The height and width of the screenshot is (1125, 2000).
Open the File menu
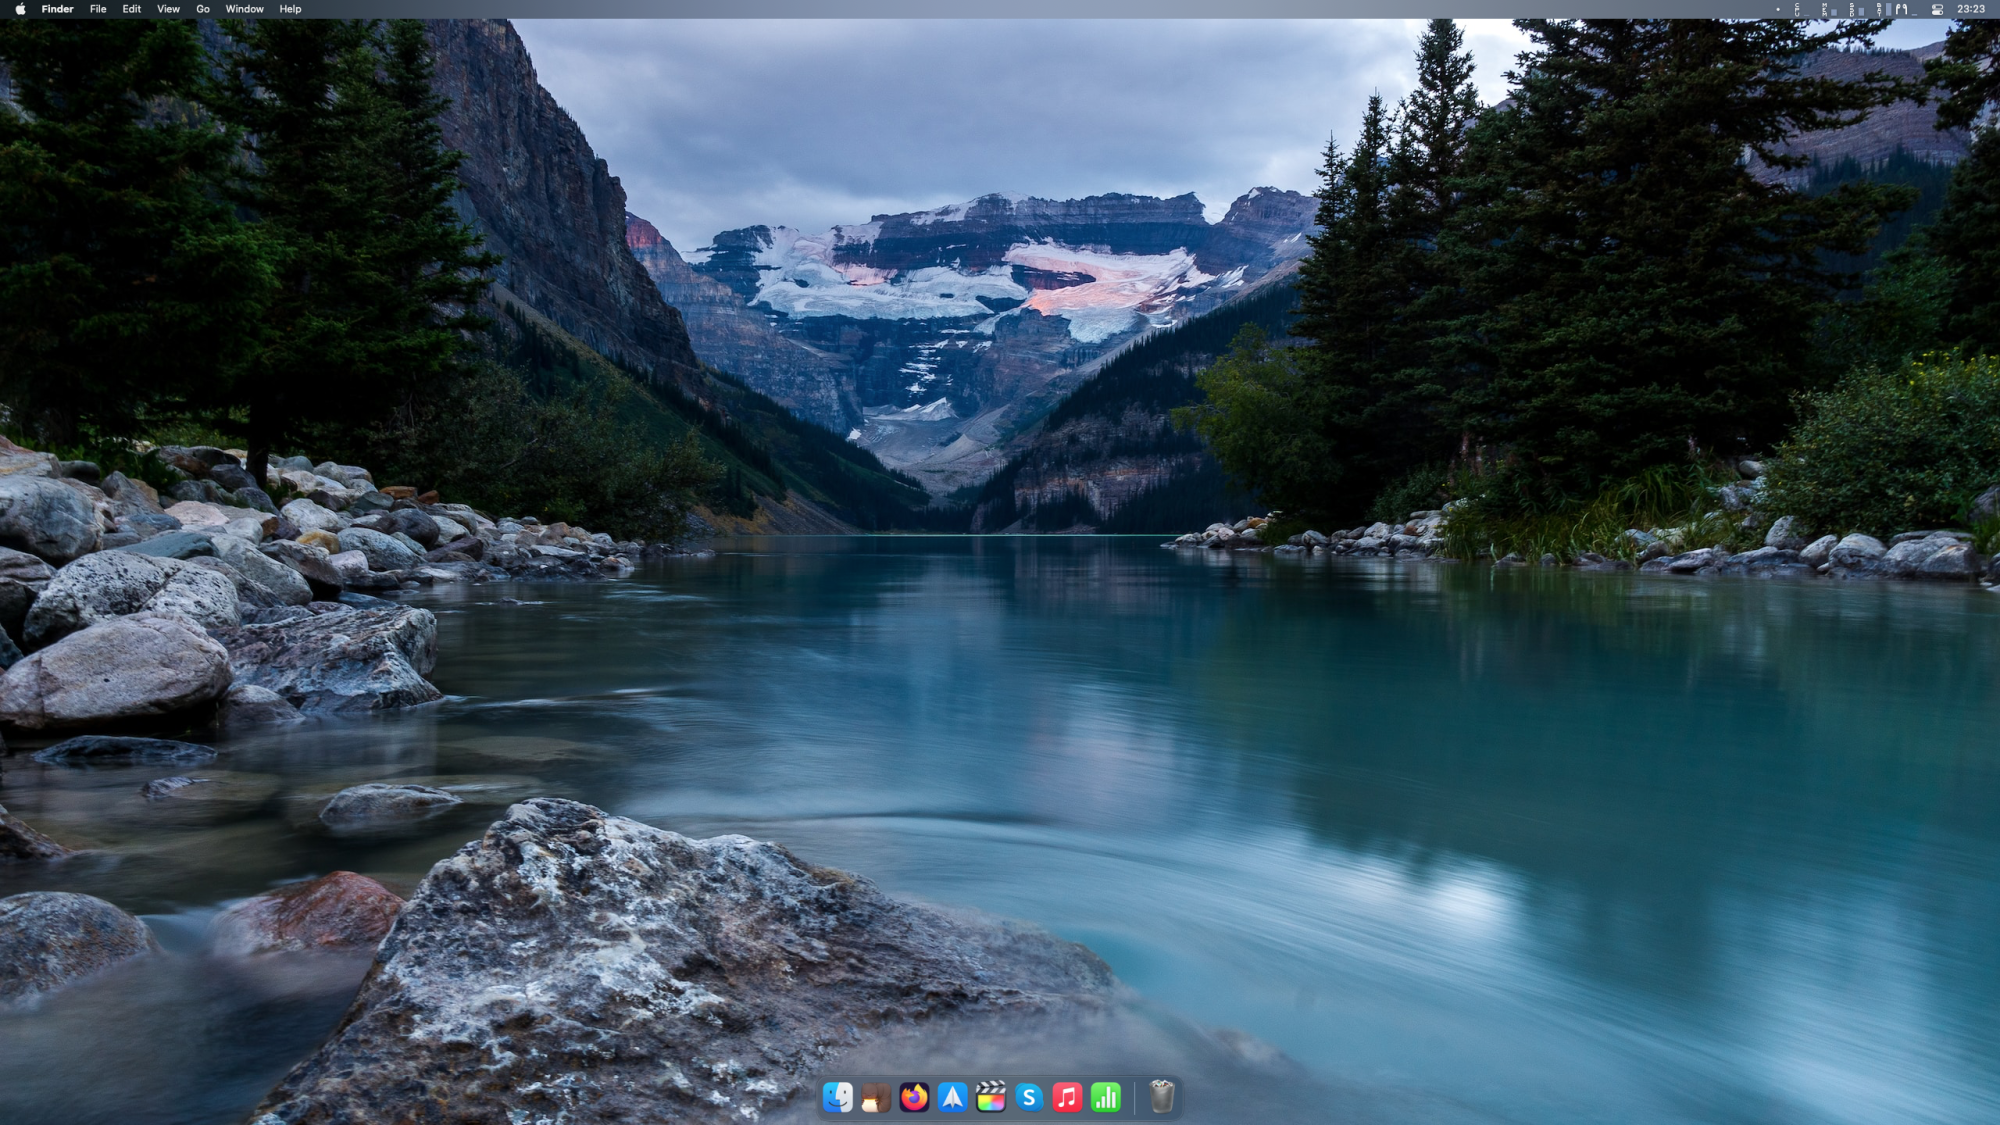(98, 9)
